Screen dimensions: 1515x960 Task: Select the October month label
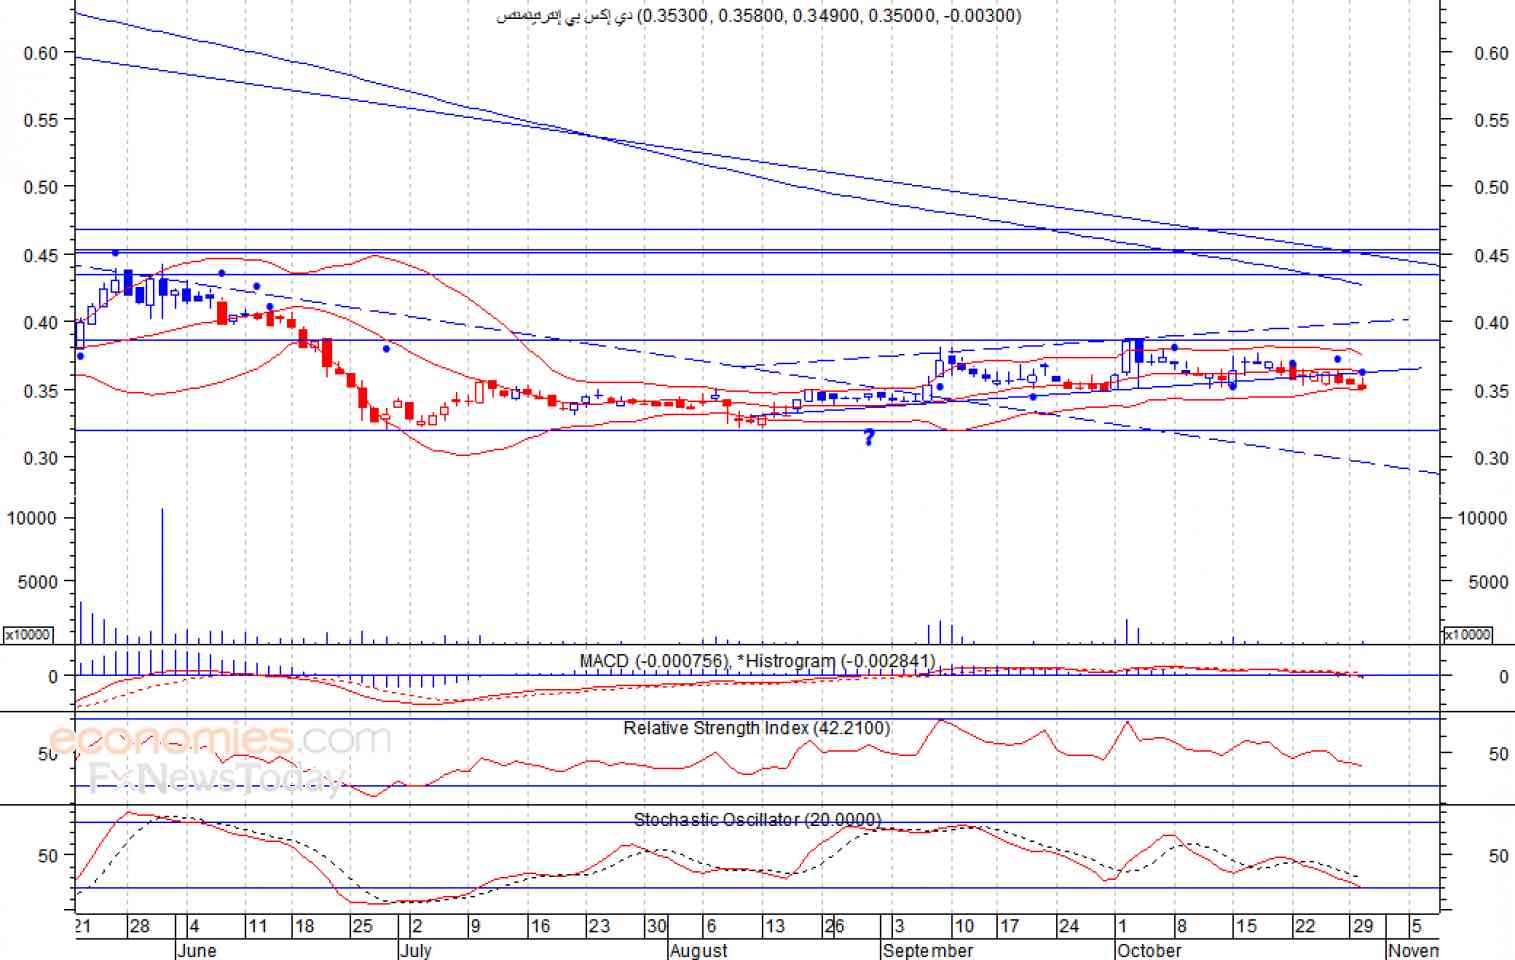point(1149,950)
